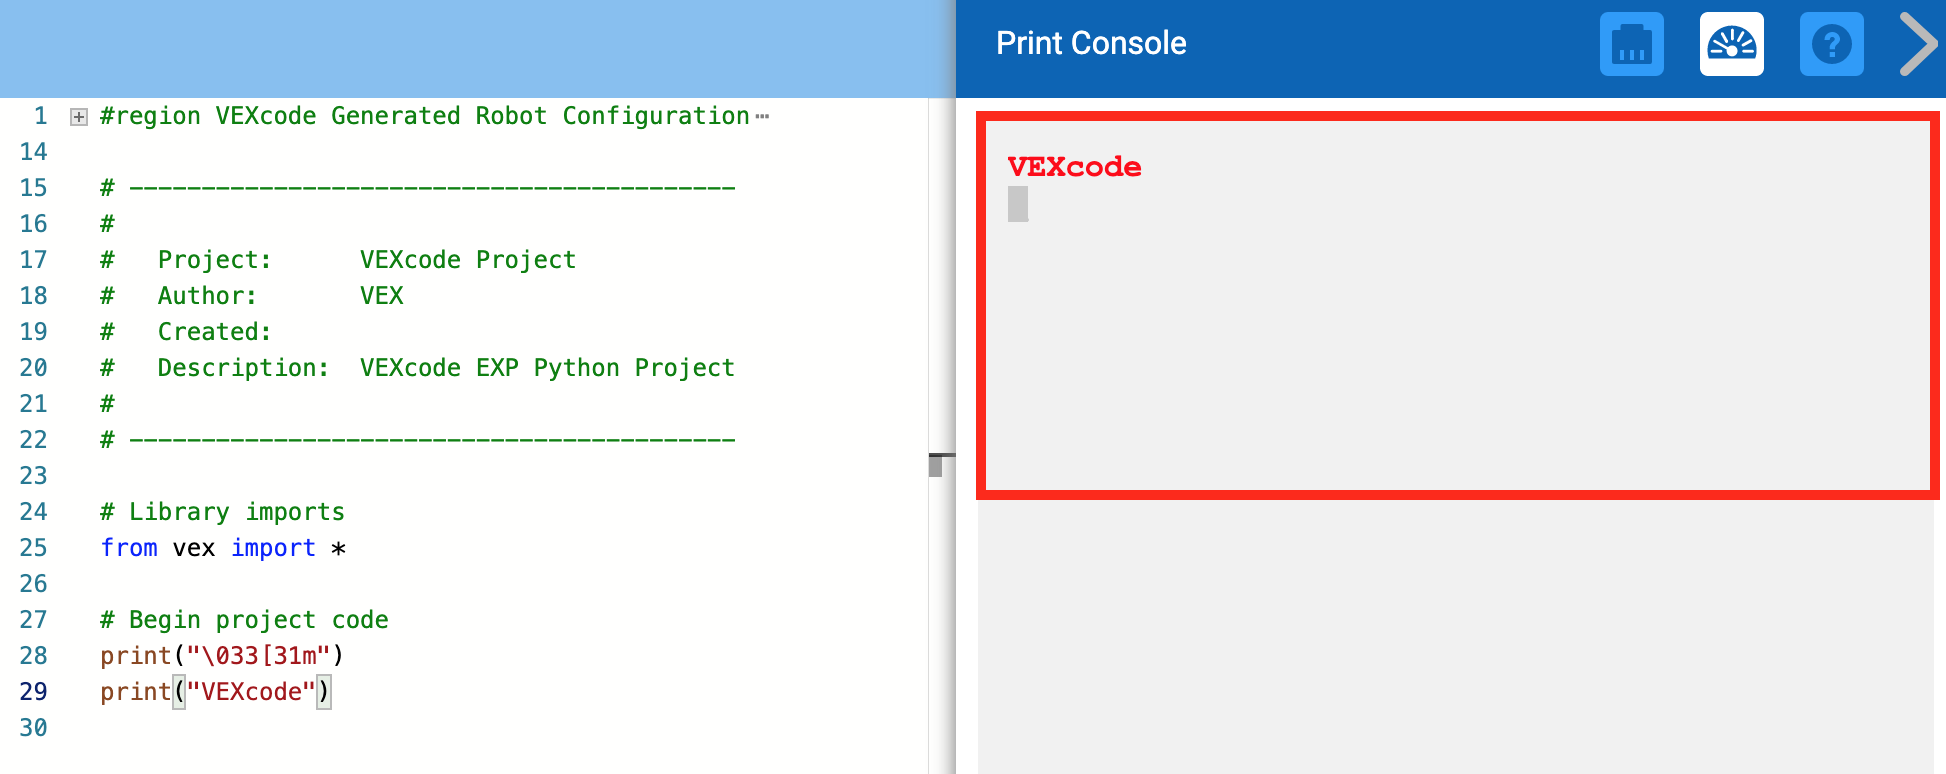Click the "\033[31m" escape sequence string
Image resolution: width=1946 pixels, height=774 pixels.
click(x=262, y=655)
